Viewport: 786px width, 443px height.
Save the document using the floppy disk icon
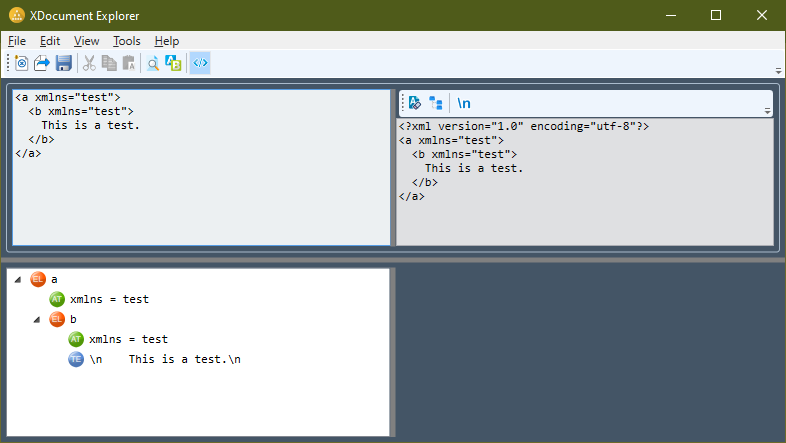pyautogui.click(x=64, y=63)
